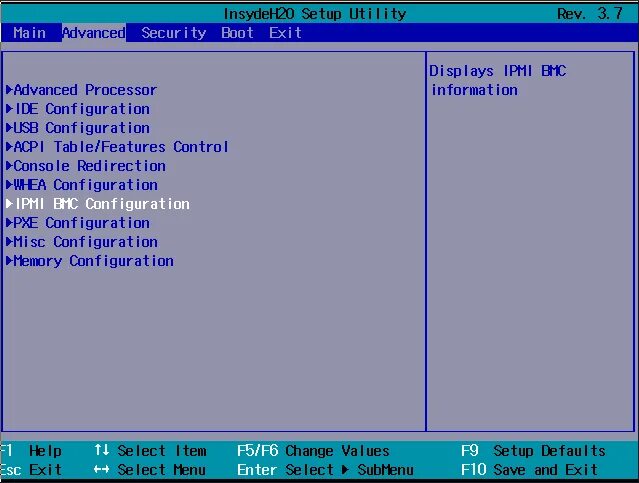Image resolution: width=639 pixels, height=483 pixels.
Task: Open Memory Configuration submenu
Action: click(90, 261)
